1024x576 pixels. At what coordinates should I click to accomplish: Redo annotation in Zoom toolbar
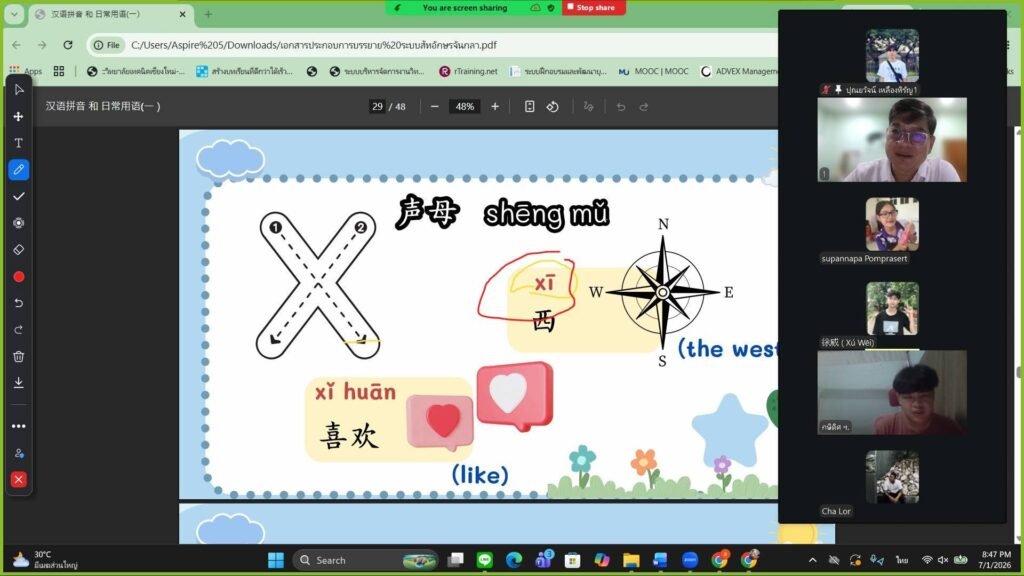pos(18,330)
